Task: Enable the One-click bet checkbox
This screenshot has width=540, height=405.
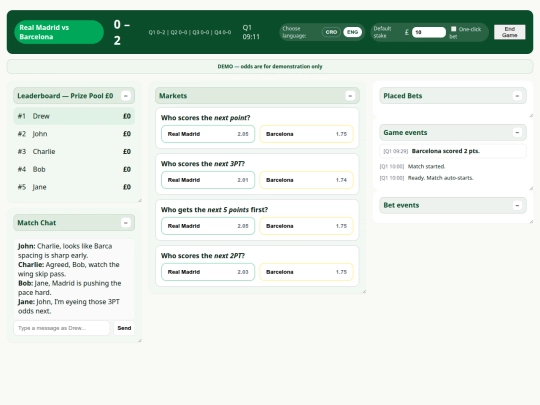Action: pos(454,29)
